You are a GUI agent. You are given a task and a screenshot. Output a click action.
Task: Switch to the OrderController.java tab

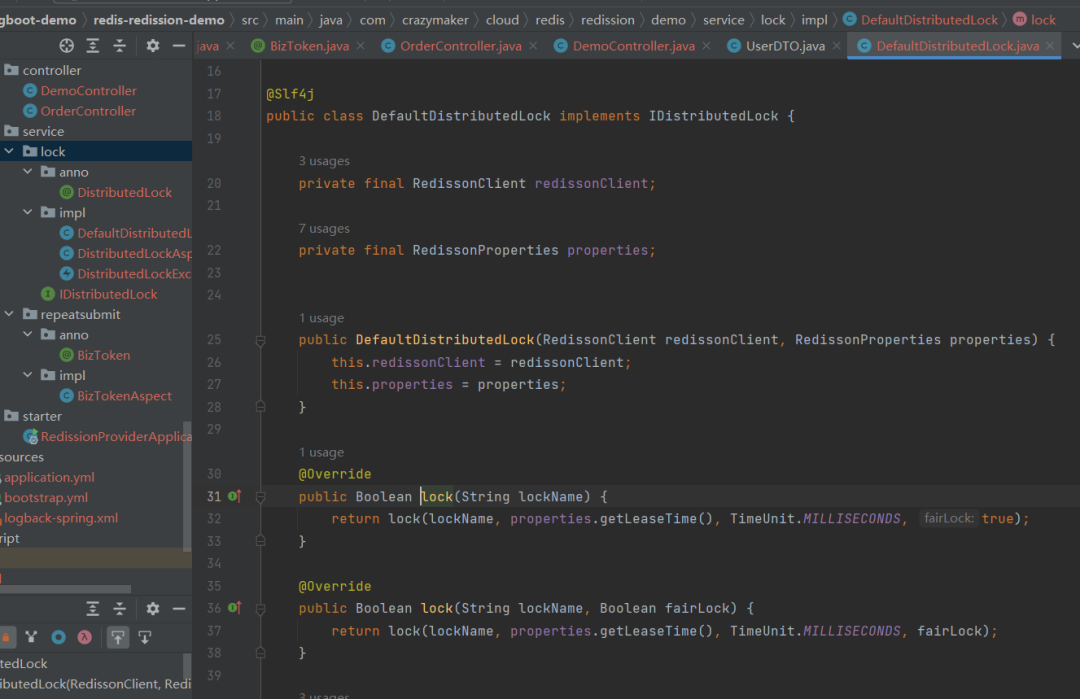(460, 46)
